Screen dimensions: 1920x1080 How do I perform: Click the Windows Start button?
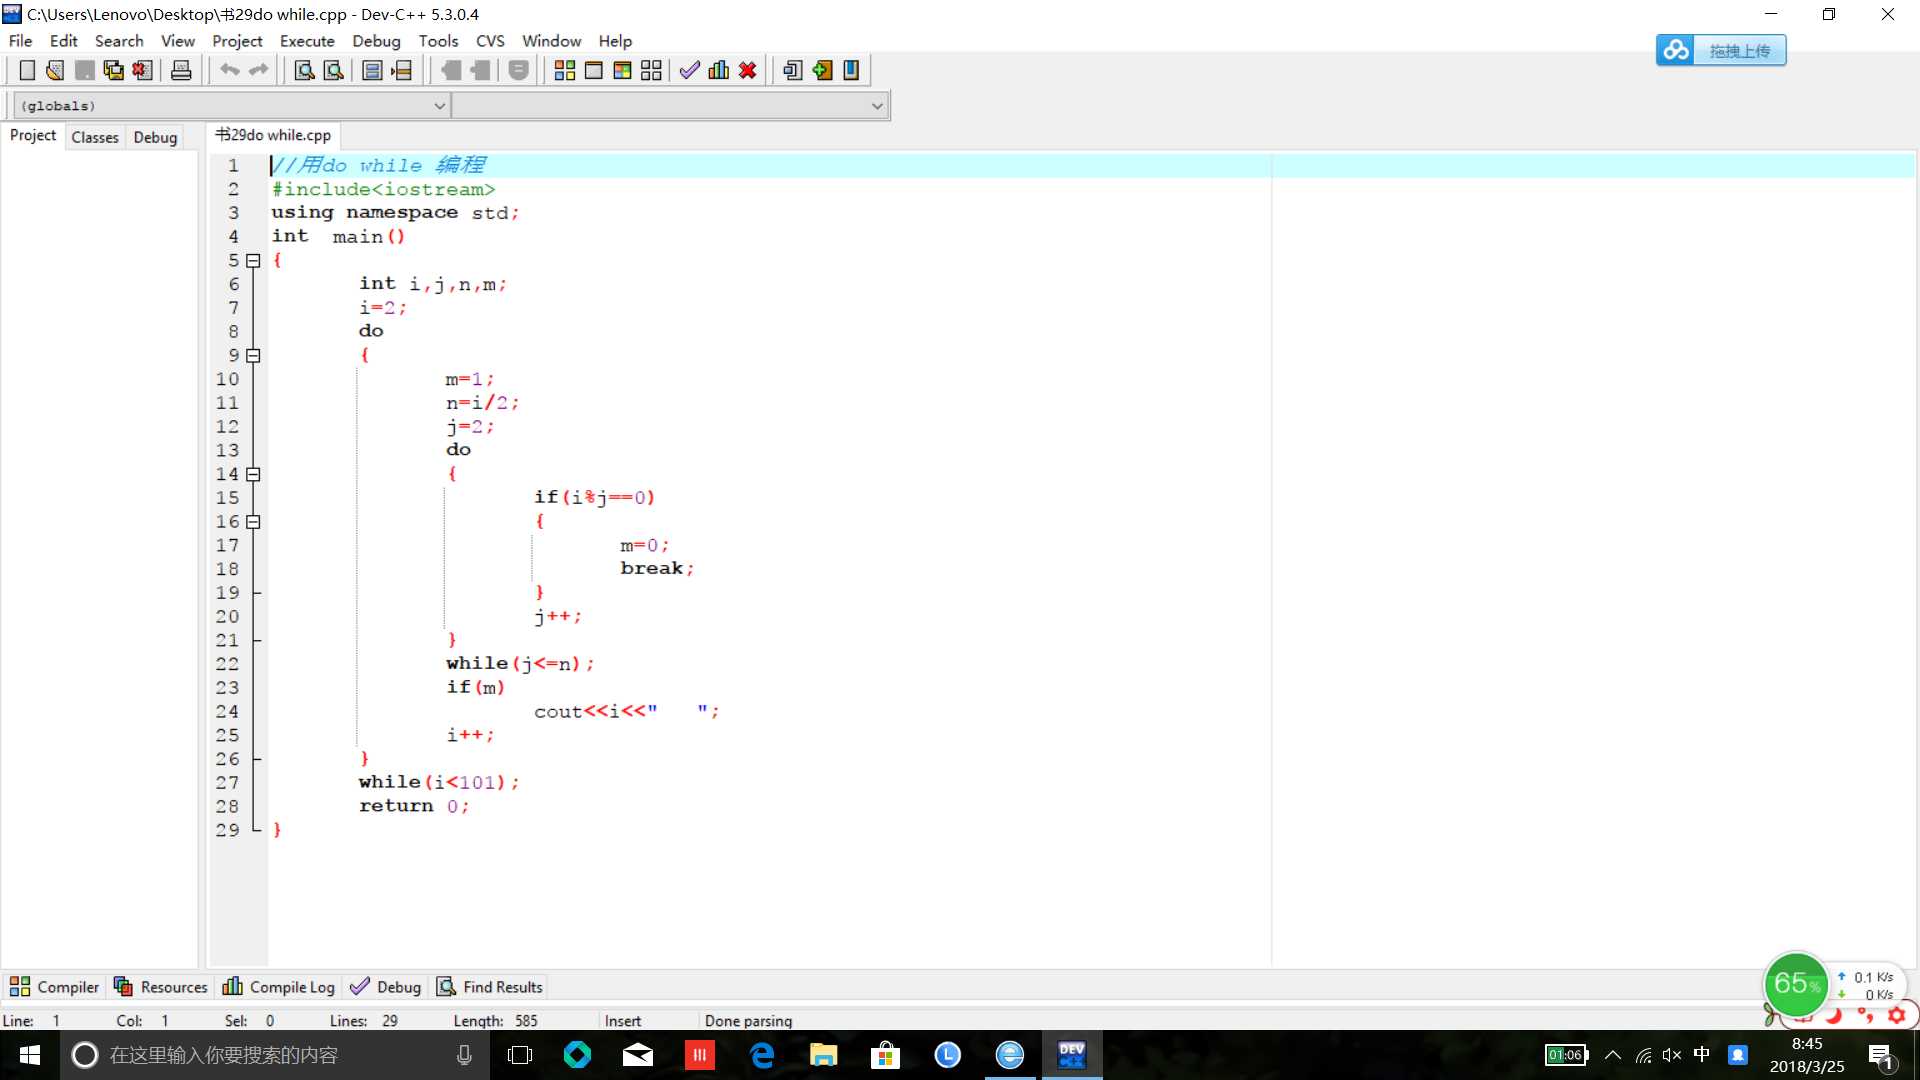pyautogui.click(x=30, y=1055)
